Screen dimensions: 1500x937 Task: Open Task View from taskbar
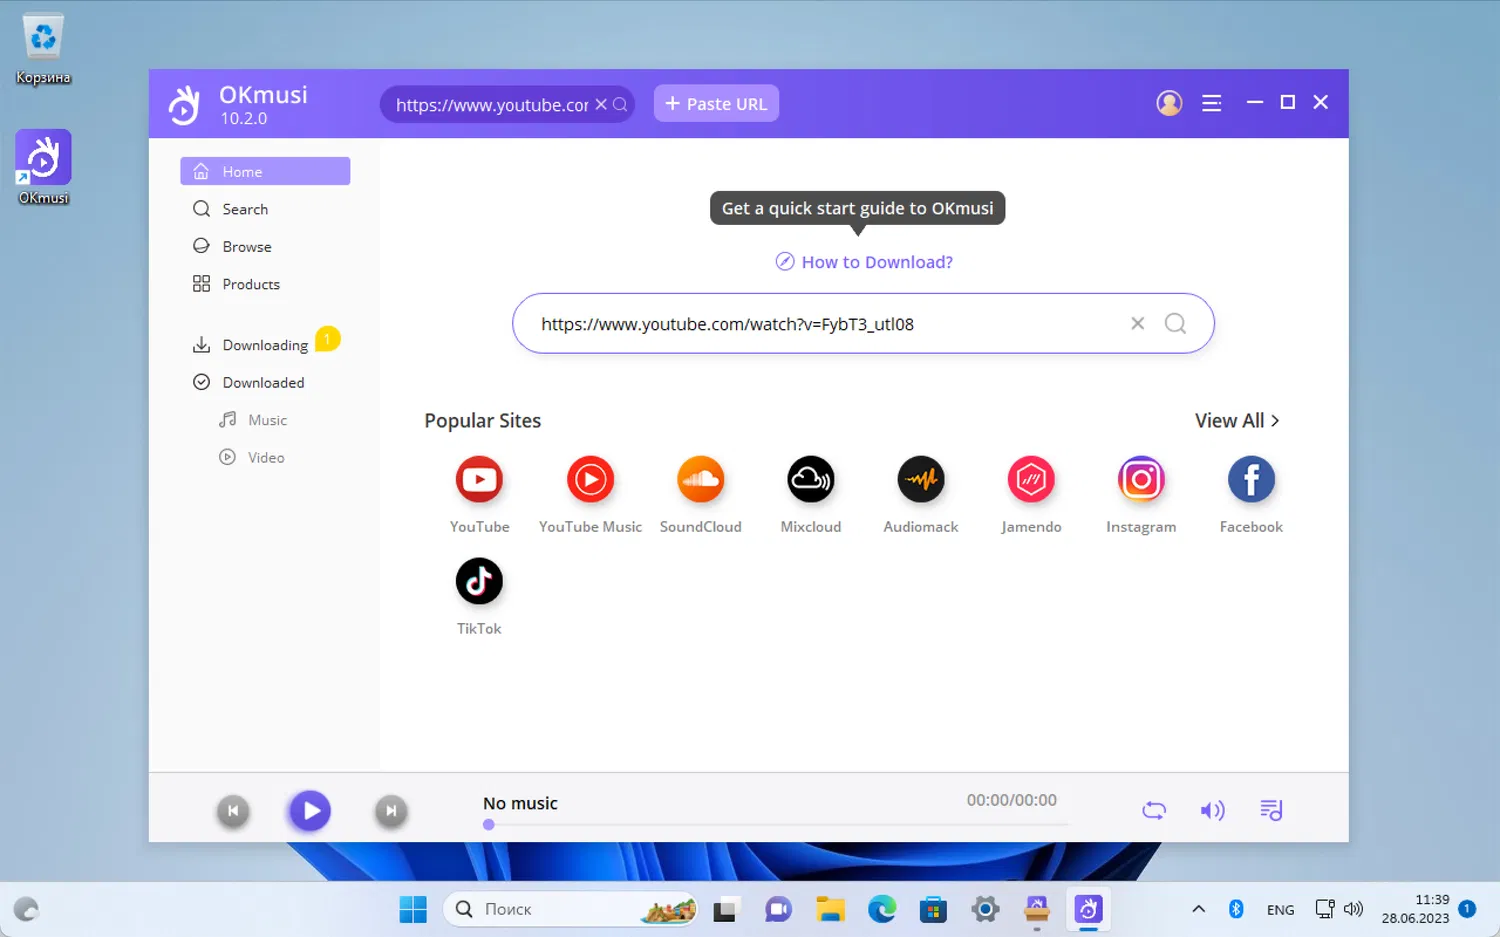[725, 909]
